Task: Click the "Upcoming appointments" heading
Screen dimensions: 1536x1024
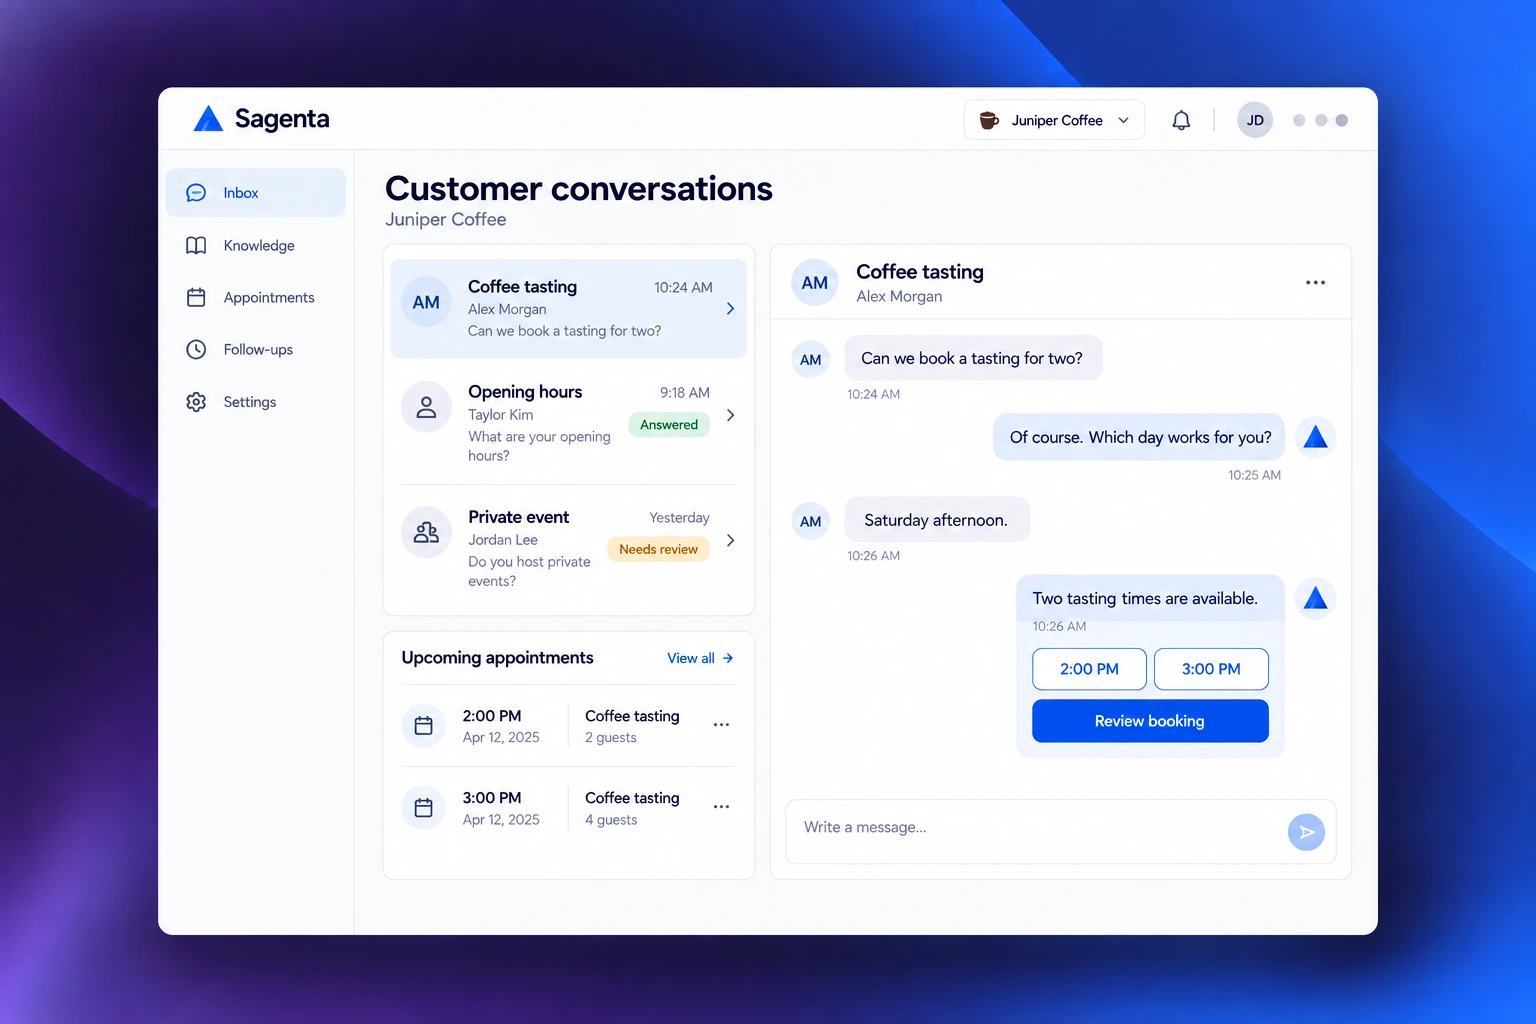Action: [x=498, y=658]
